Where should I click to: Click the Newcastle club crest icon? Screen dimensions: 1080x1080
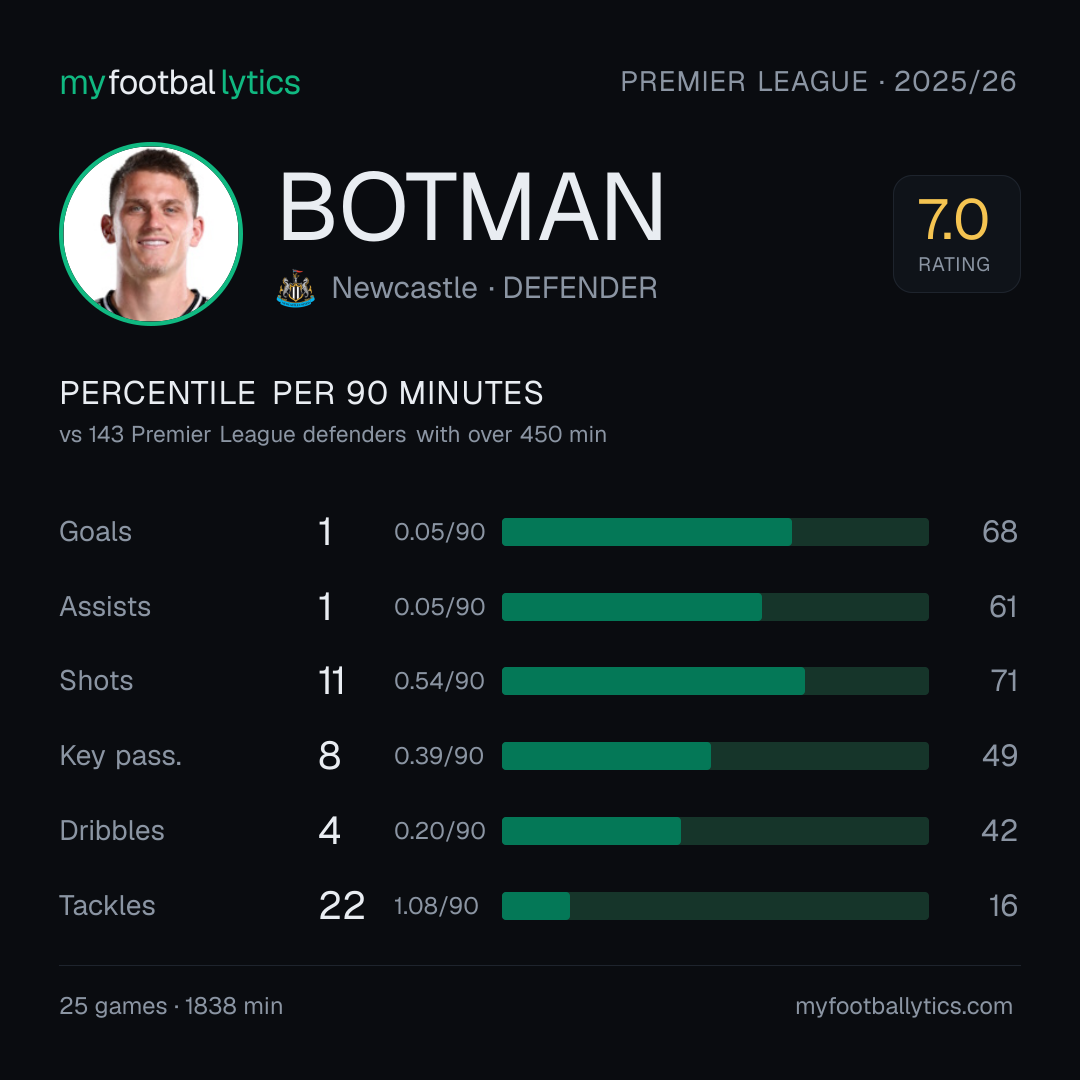tap(295, 288)
